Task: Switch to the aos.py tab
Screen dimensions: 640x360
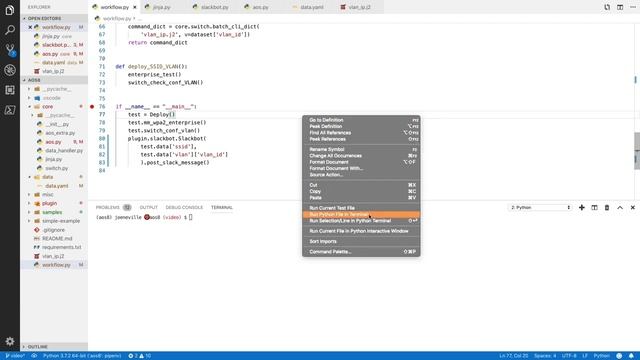Action: [260, 7]
